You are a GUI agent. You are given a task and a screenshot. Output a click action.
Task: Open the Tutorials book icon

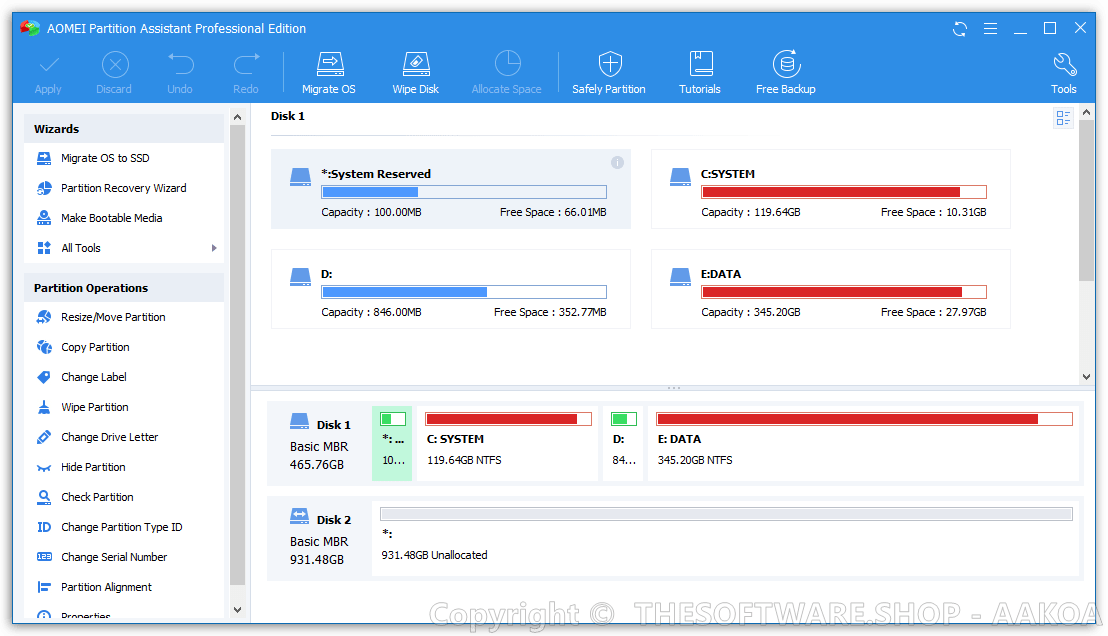[700, 64]
